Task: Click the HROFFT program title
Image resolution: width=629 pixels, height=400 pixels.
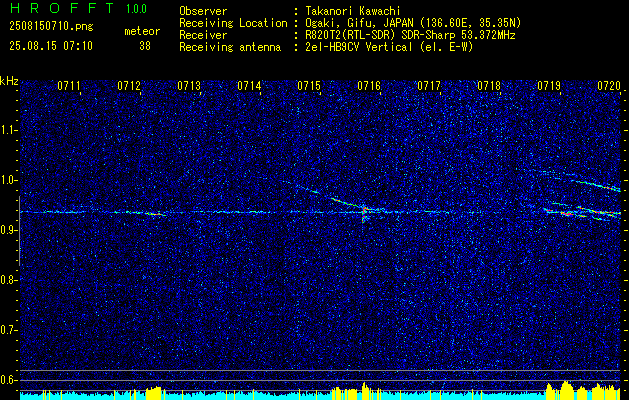Action: [63, 8]
